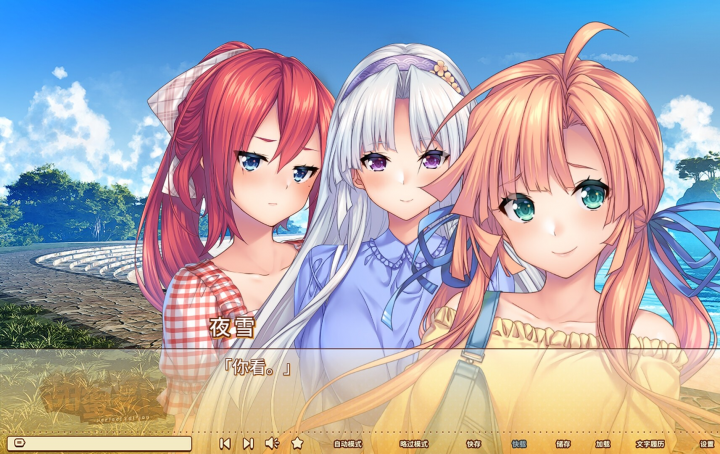Toggle 自动模式 auto mode
720x454 pixels.
pos(347,443)
